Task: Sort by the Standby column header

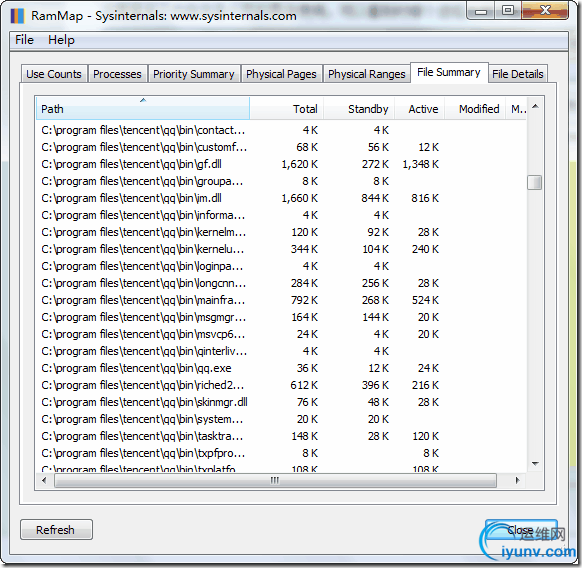Action: [x=359, y=108]
